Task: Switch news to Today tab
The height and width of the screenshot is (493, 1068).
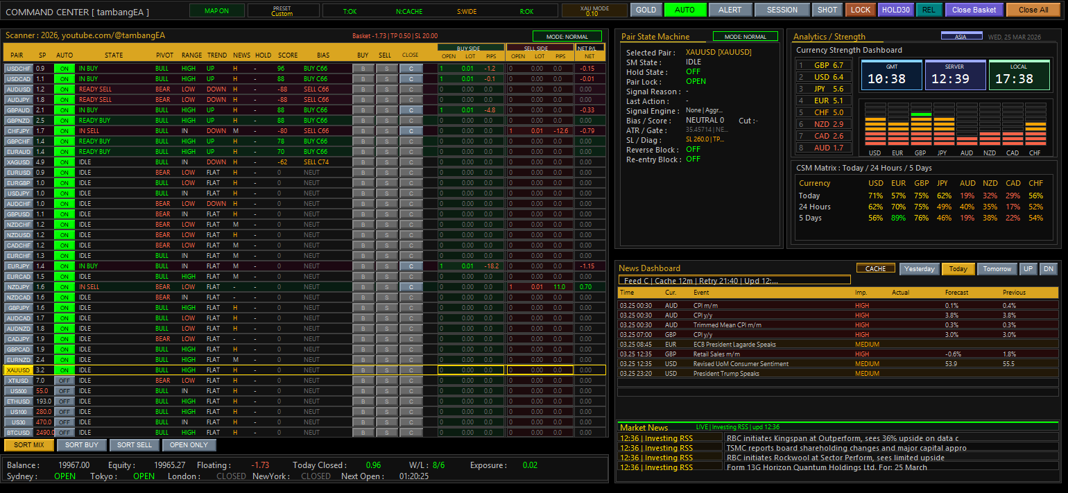Action: [958, 269]
